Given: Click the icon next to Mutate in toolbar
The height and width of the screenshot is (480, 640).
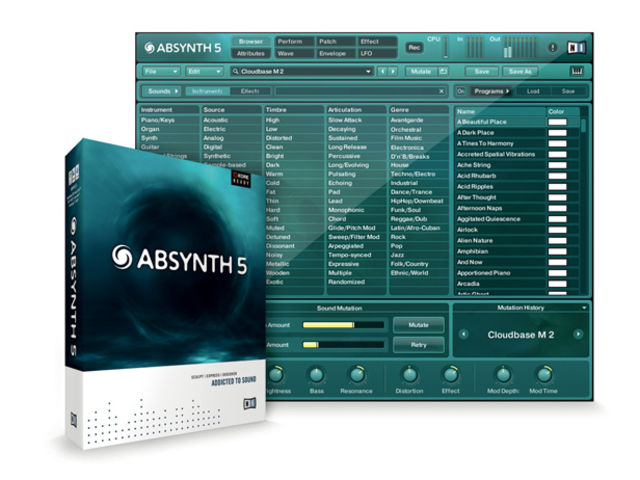Looking at the screenshot, I should pyautogui.click(x=443, y=71).
